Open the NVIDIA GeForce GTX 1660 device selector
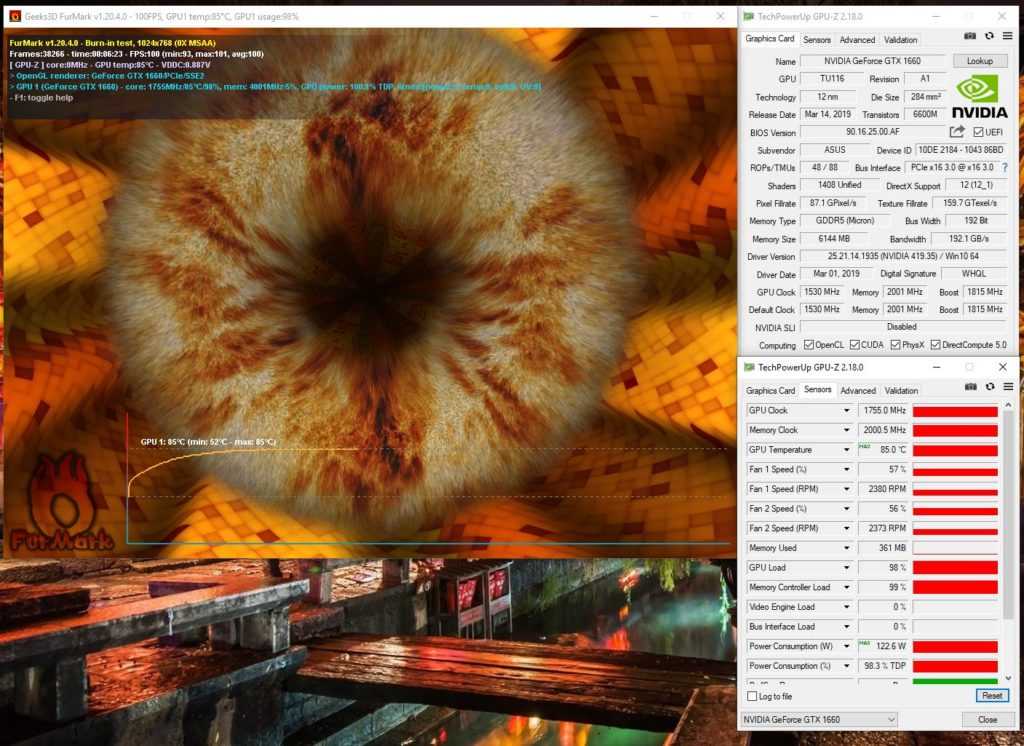 point(819,720)
